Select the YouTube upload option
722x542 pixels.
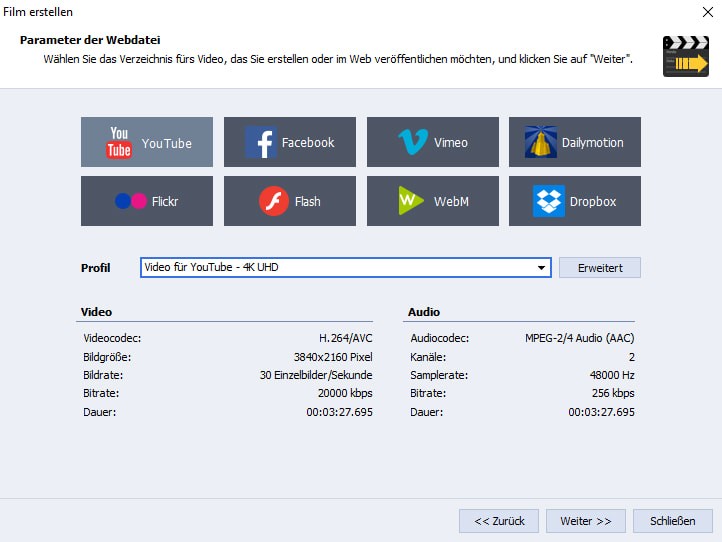tap(147, 143)
